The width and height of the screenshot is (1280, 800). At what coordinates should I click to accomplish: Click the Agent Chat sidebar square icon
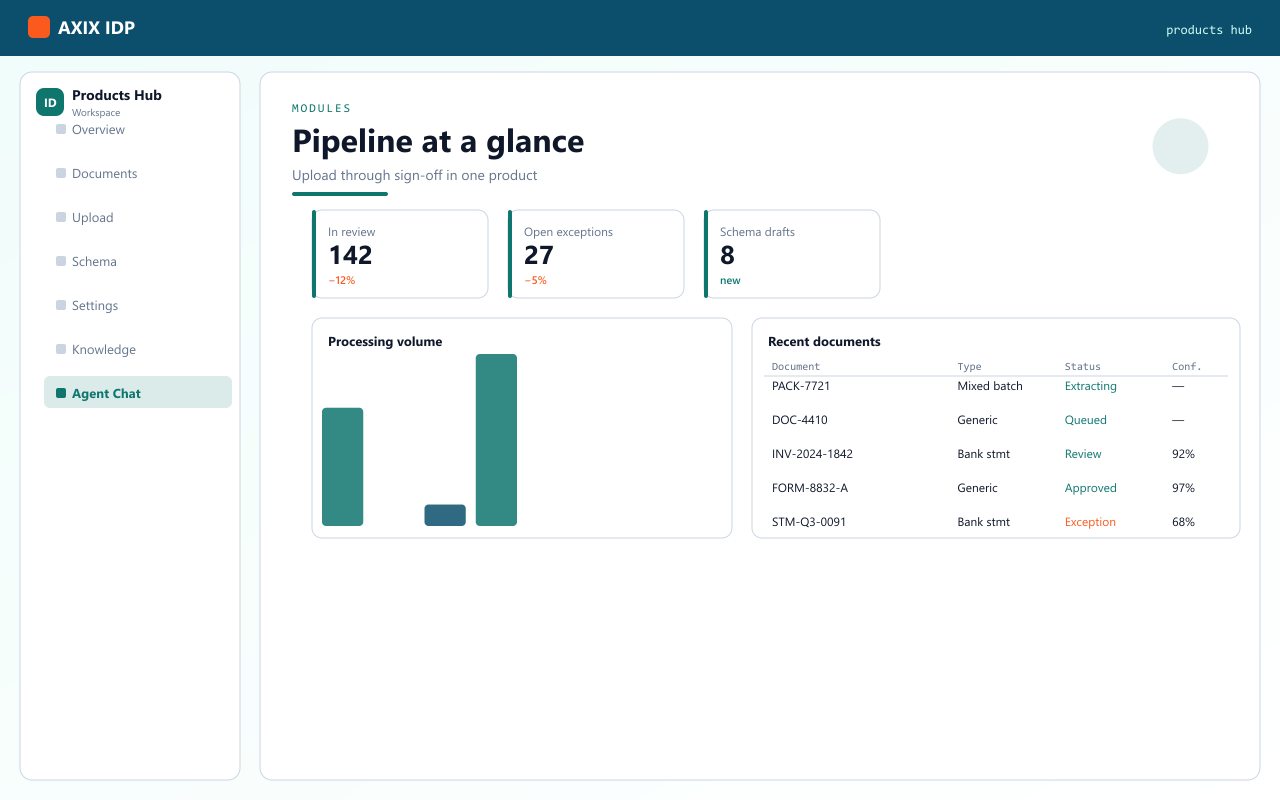[x=61, y=393]
